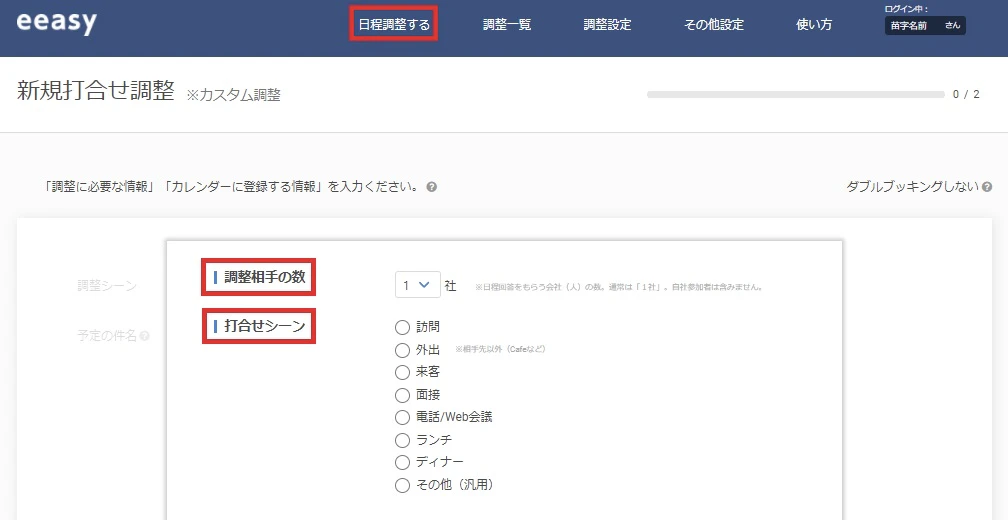1008x520 pixels.
Task: Click the logged-in user name badge
Action: tap(925, 26)
